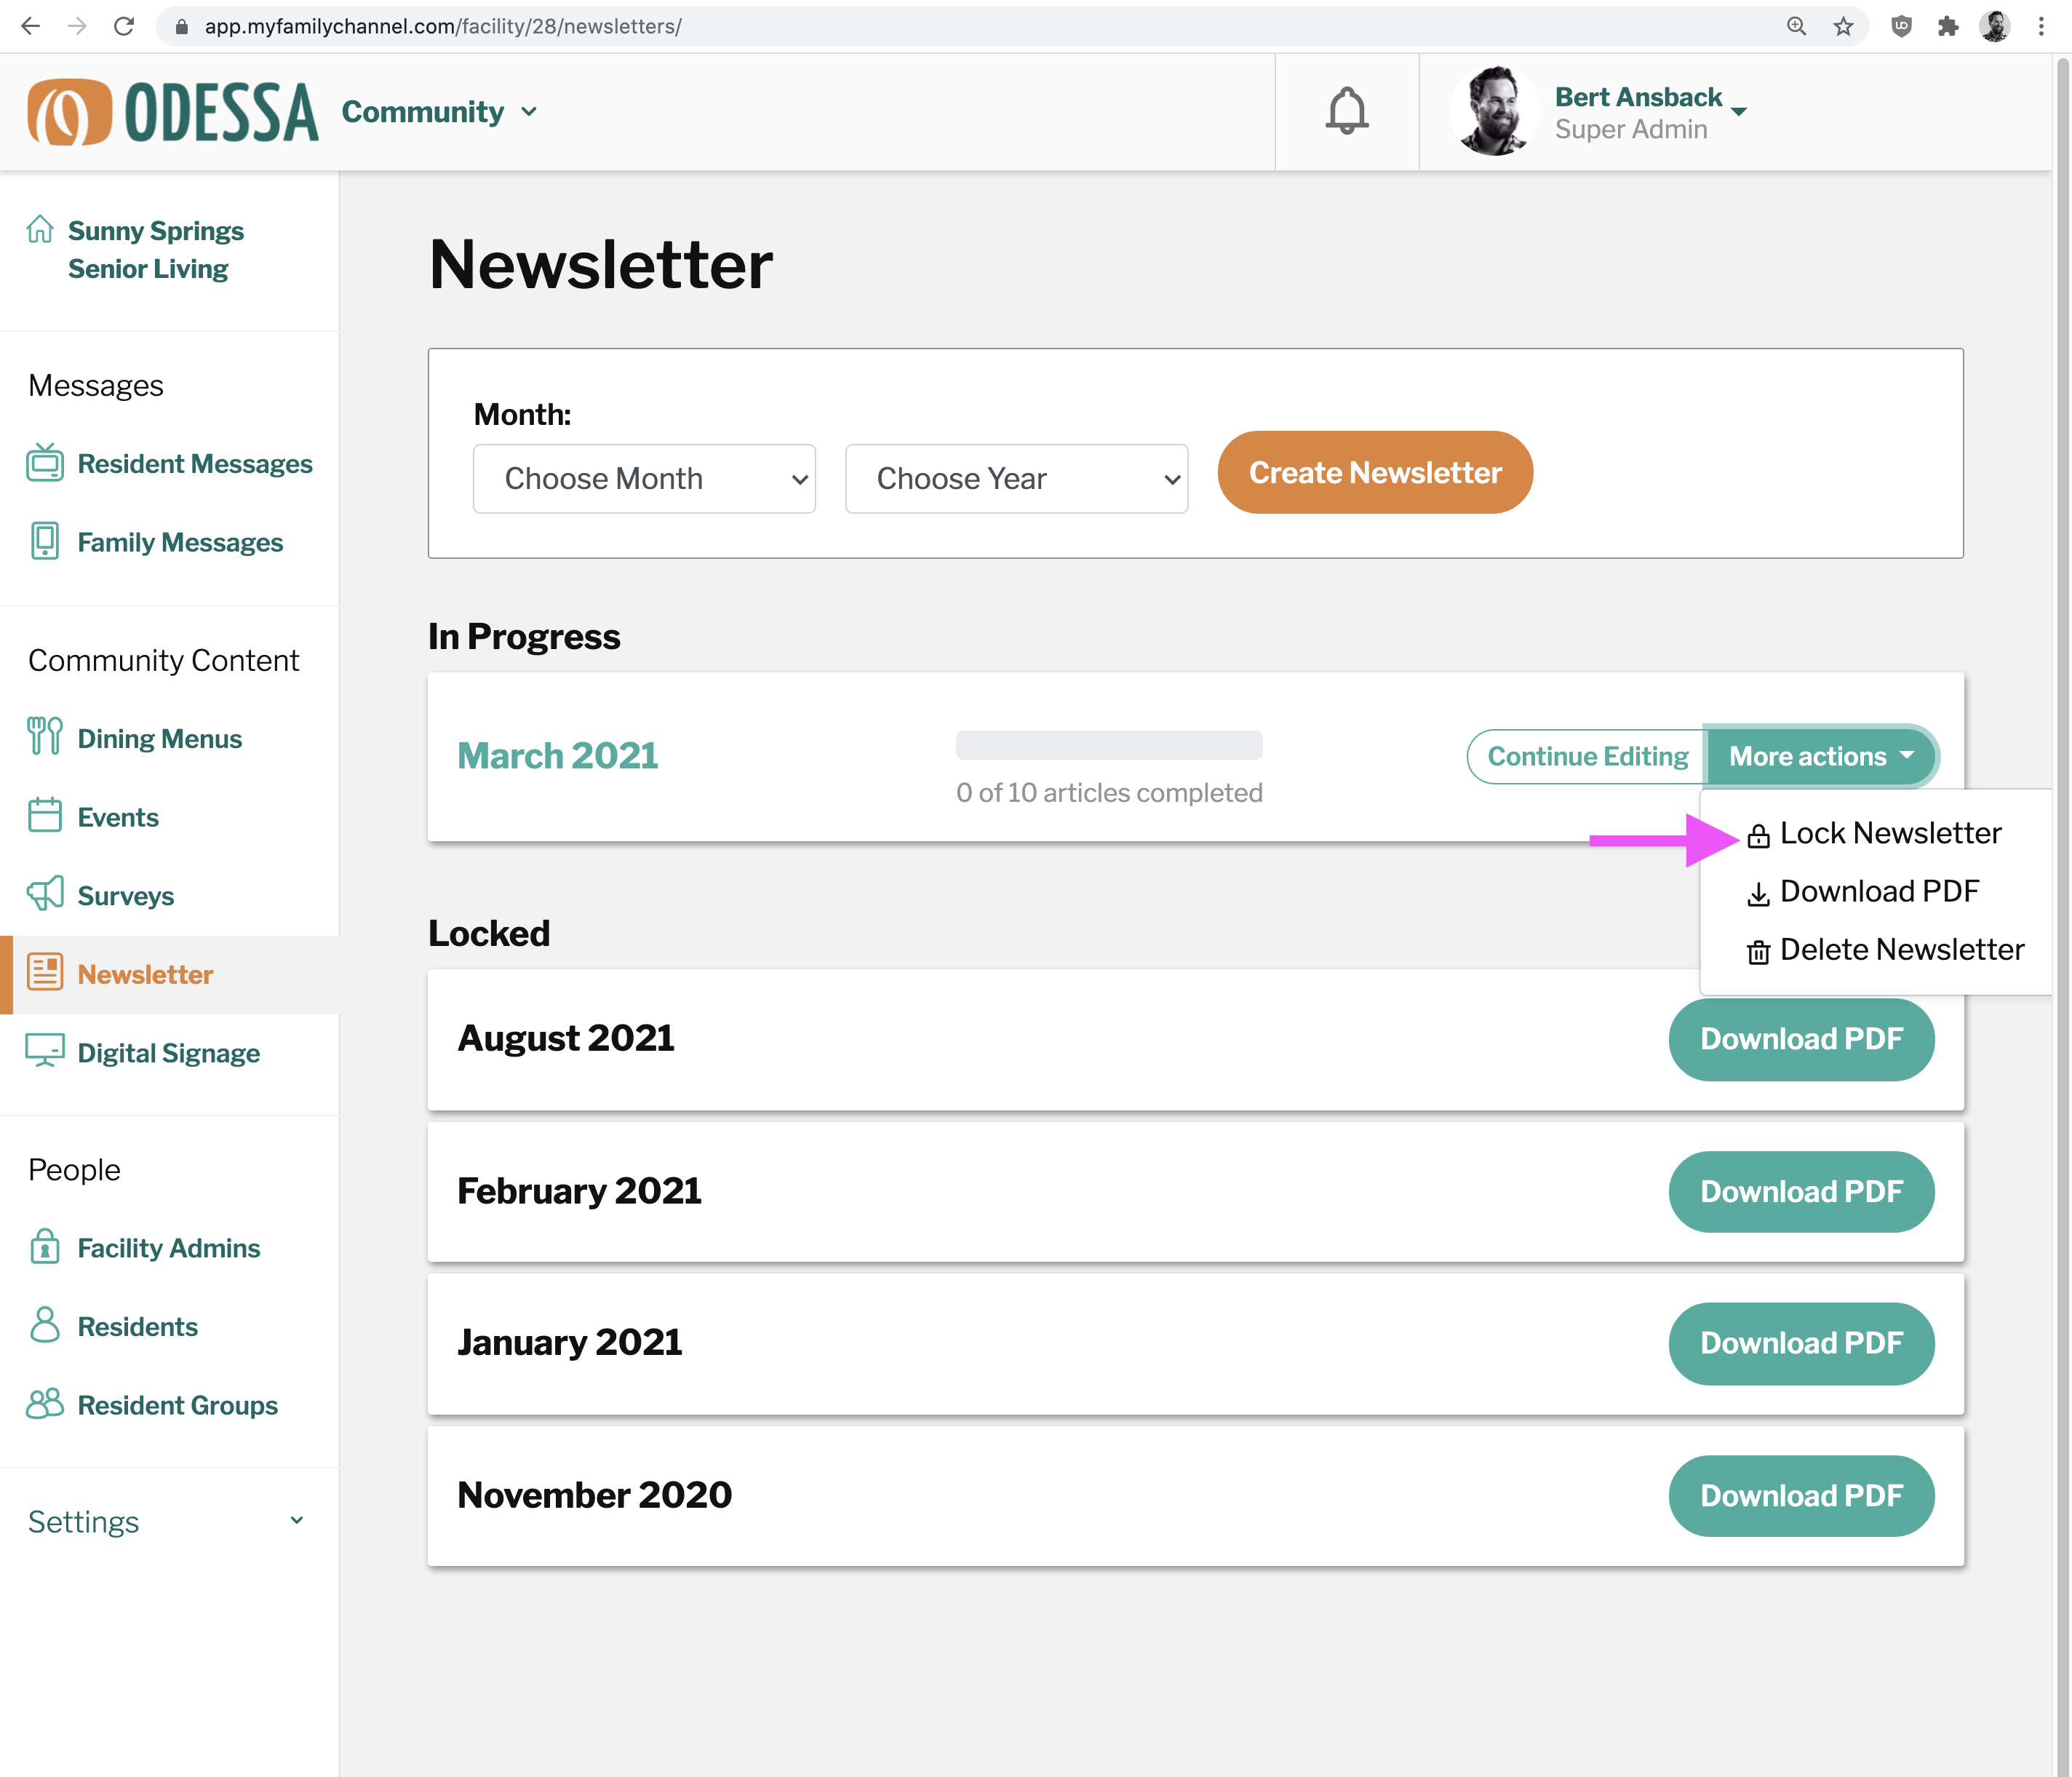This screenshot has height=1777, width=2072.
Task: Choose Delete Newsletter from the menu
Action: 1885,949
